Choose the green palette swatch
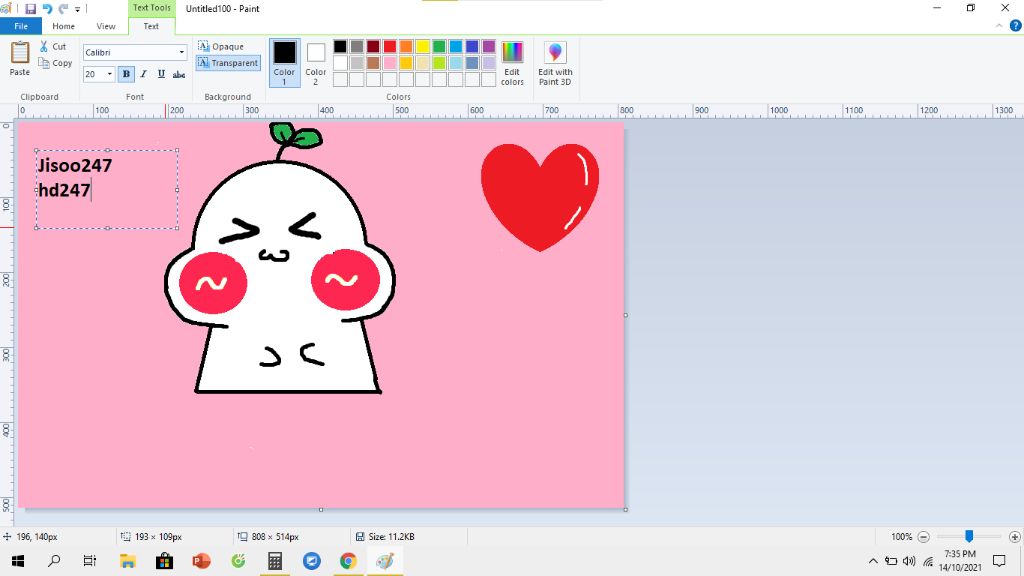The image size is (1024, 576). point(439,46)
